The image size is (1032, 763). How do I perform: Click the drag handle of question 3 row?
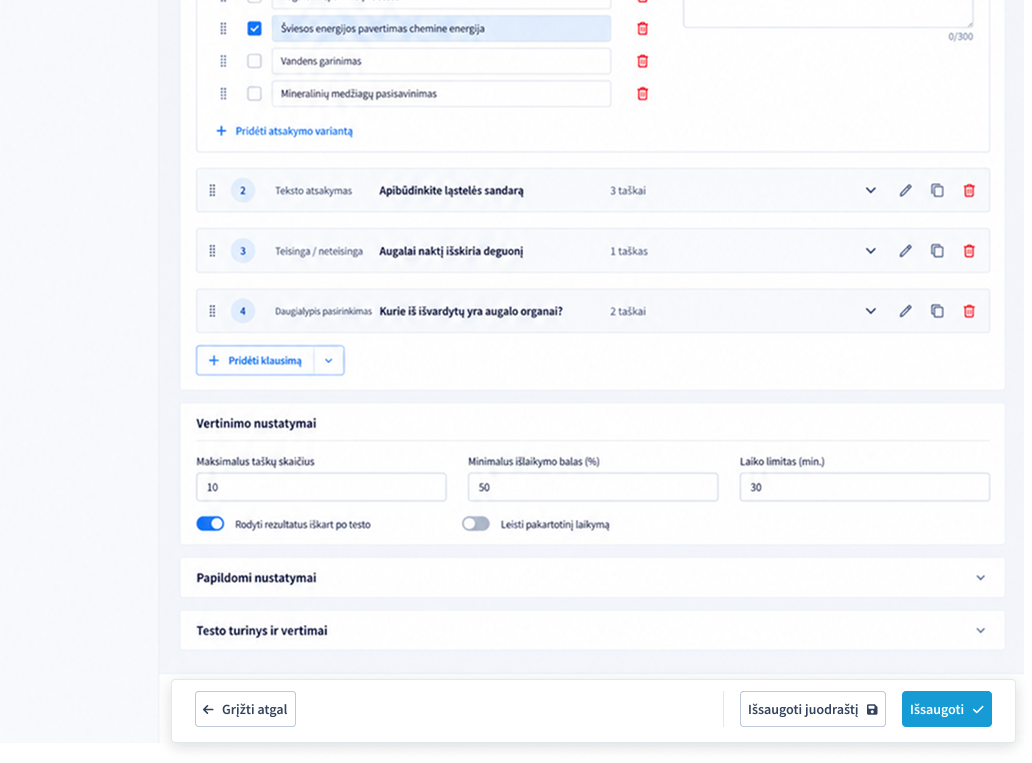[212, 251]
